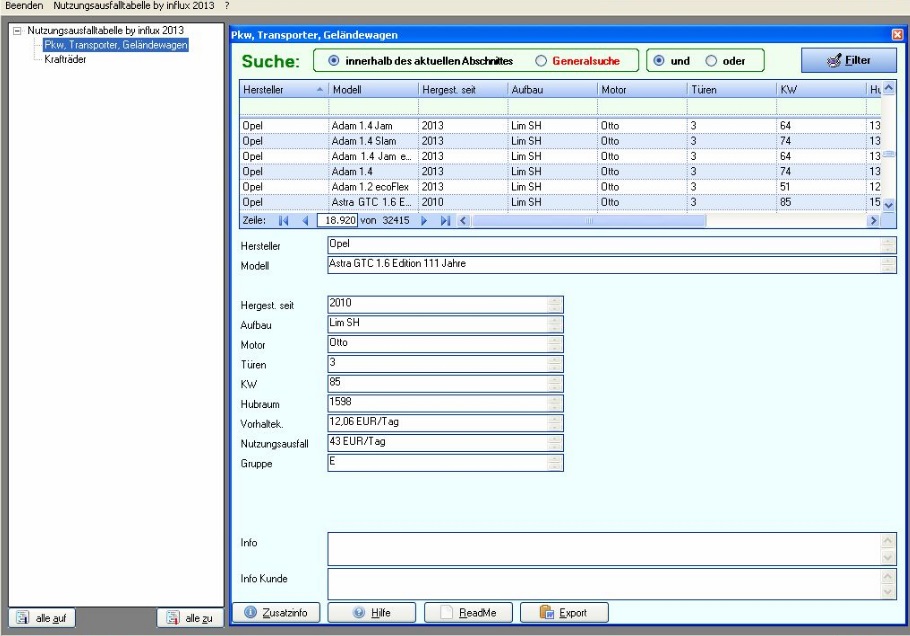Select the 'Adam 1.4 Jam' table row
910x636 pixels.
point(560,126)
